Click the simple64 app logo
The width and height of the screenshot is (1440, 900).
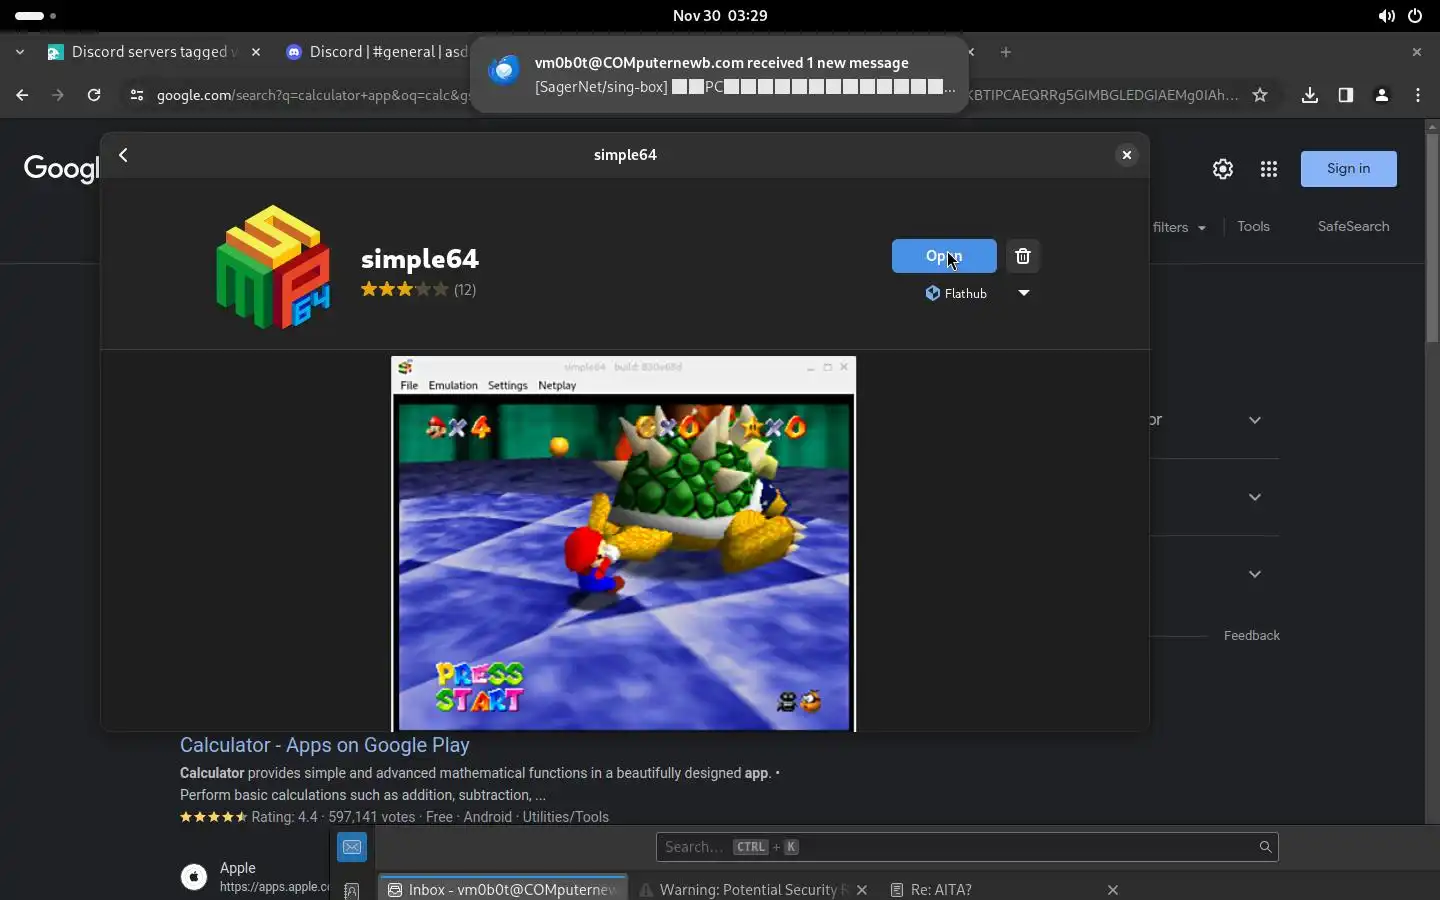(273, 267)
